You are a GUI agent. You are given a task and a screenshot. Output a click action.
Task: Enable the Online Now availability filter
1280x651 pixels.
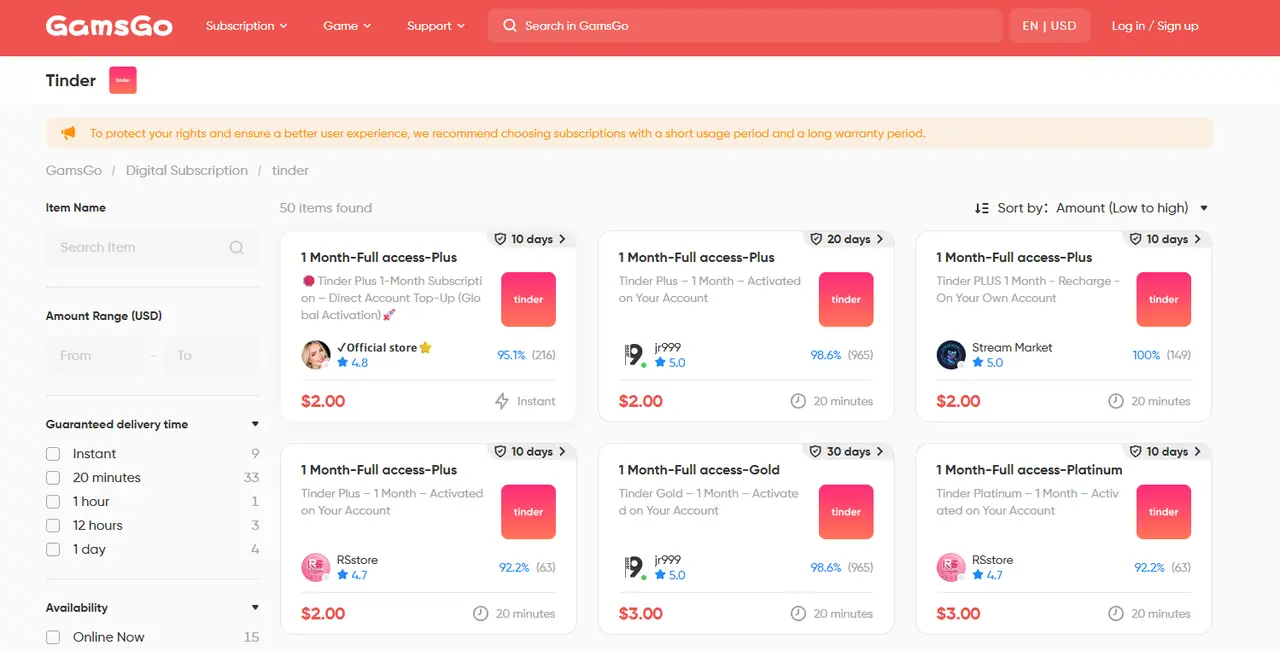click(x=53, y=637)
